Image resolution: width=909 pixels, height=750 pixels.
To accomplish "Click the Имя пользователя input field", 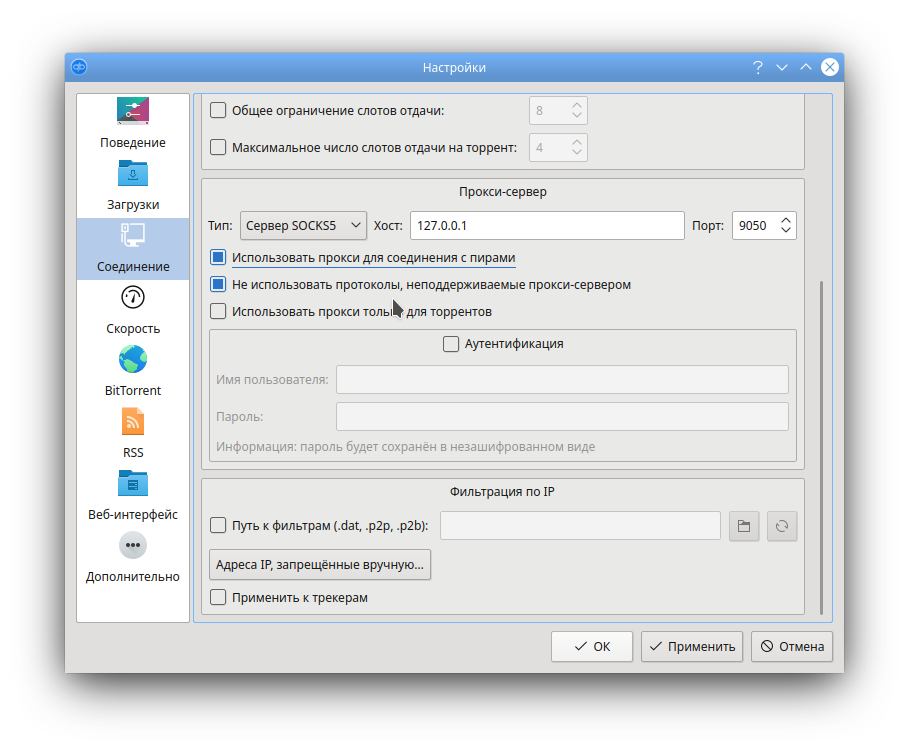I will [x=562, y=380].
